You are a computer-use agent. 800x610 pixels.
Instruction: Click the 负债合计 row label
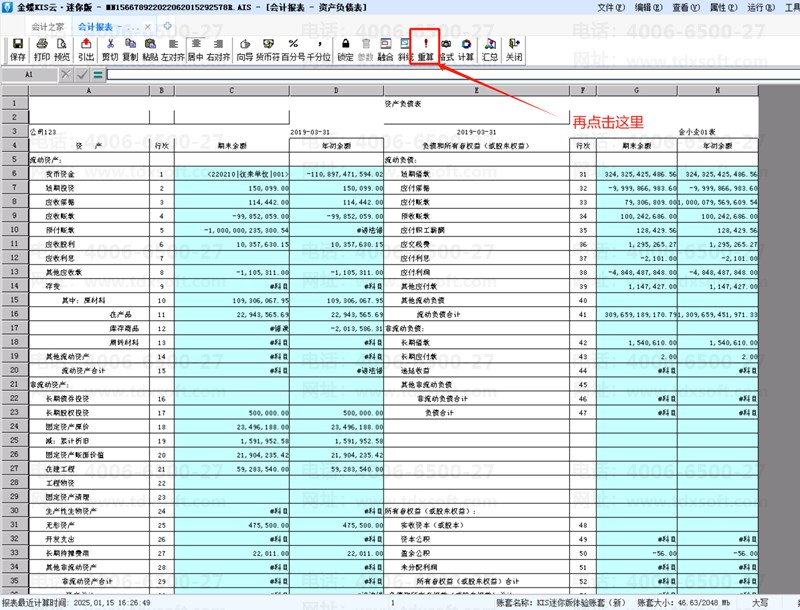click(439, 413)
